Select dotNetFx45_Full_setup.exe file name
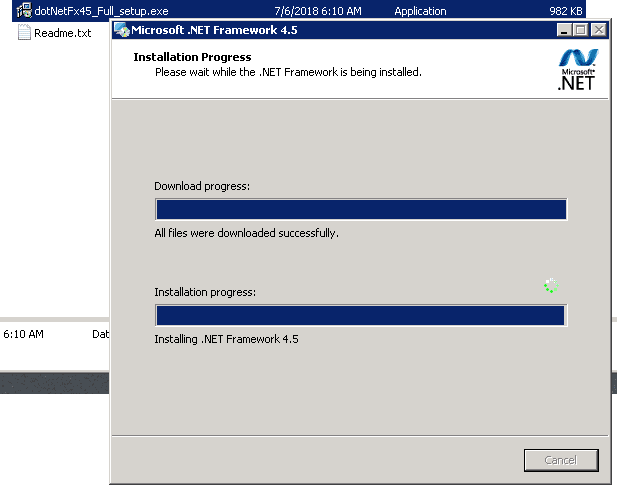Screen dimensions: 617x488 [101, 11]
